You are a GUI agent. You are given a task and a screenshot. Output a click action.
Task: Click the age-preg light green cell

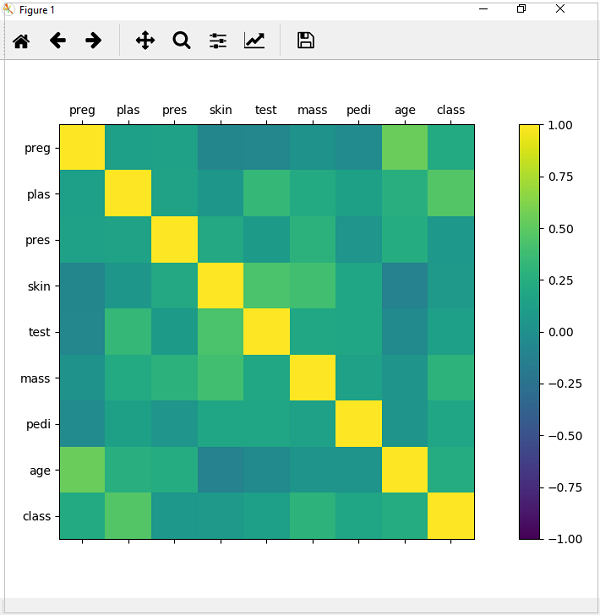coord(82,470)
